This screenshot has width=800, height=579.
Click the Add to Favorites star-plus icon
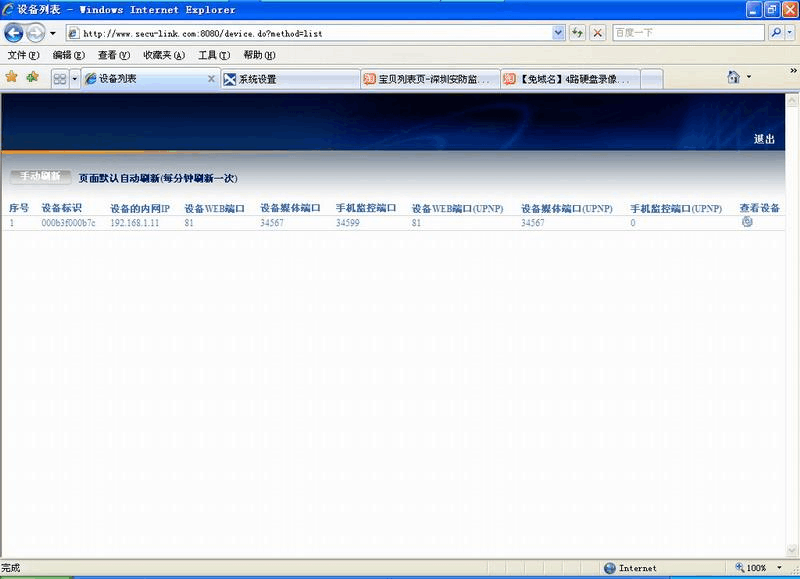32,77
